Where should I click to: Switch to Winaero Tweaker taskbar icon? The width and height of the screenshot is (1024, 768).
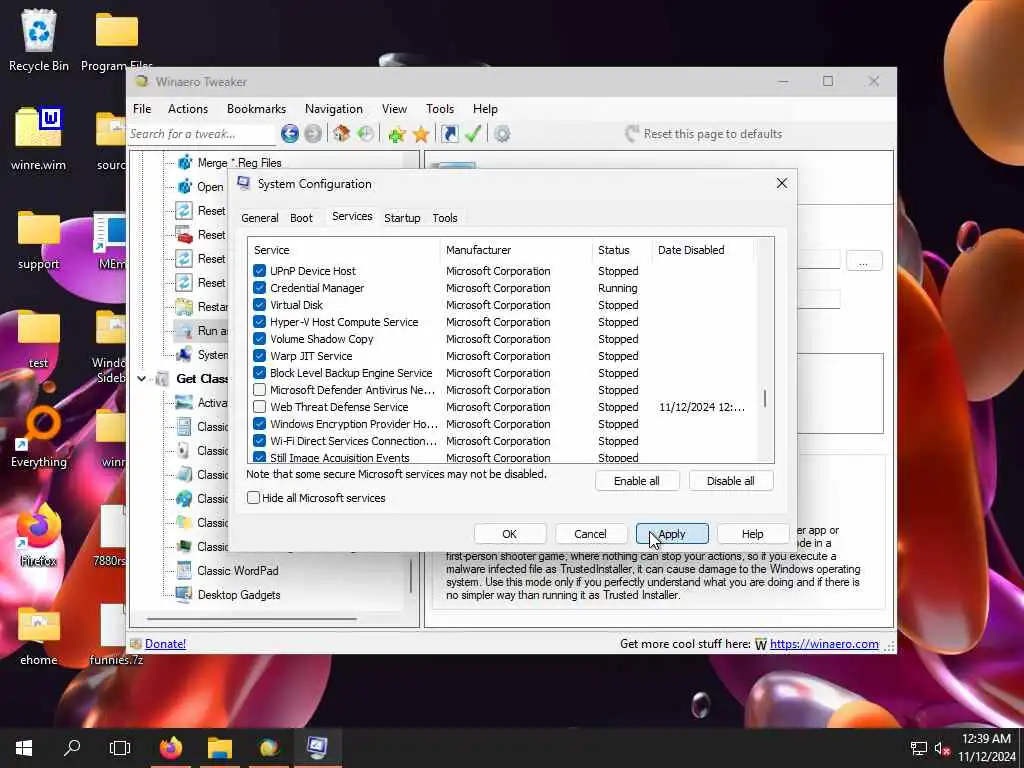(x=269, y=748)
